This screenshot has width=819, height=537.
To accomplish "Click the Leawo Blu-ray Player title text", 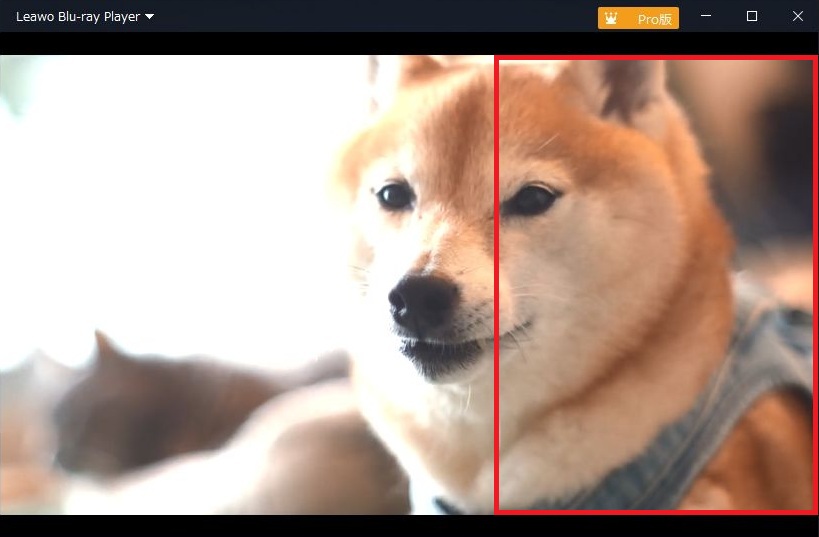I will tap(77, 17).
